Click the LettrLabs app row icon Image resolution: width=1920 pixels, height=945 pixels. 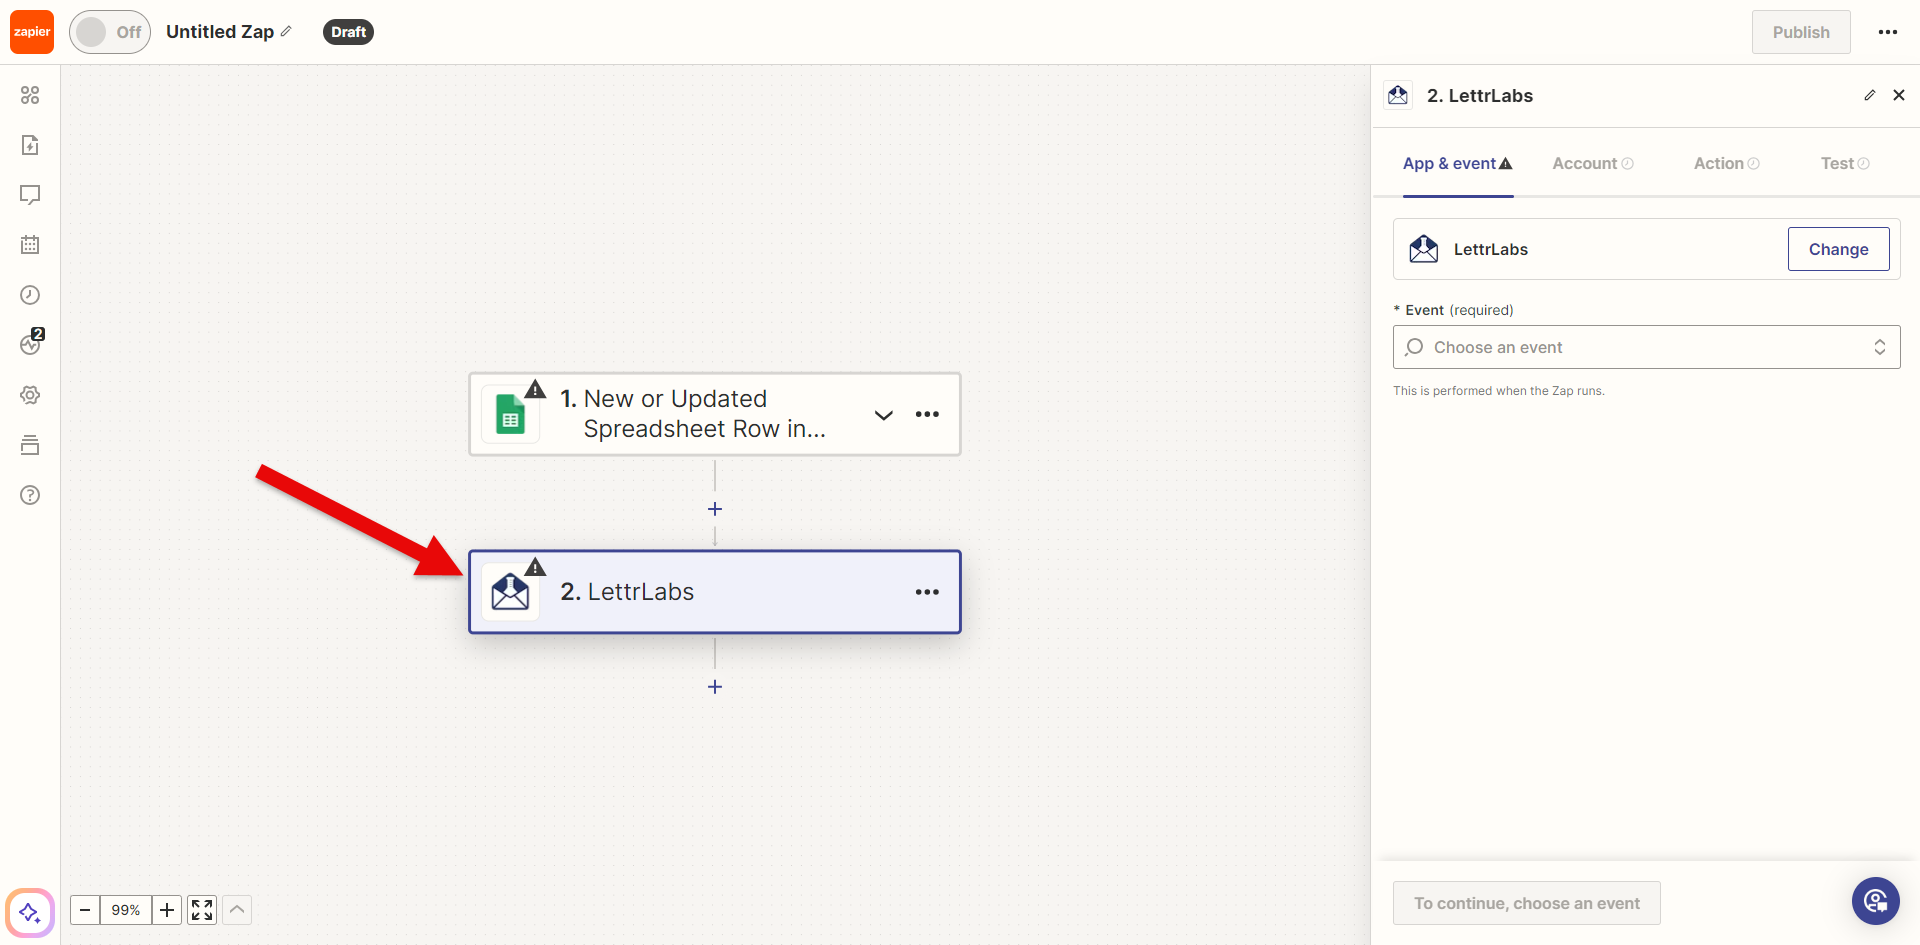click(x=1424, y=249)
